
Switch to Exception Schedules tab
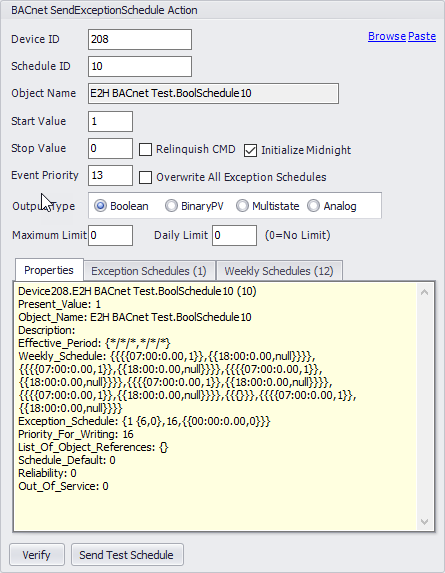149,271
